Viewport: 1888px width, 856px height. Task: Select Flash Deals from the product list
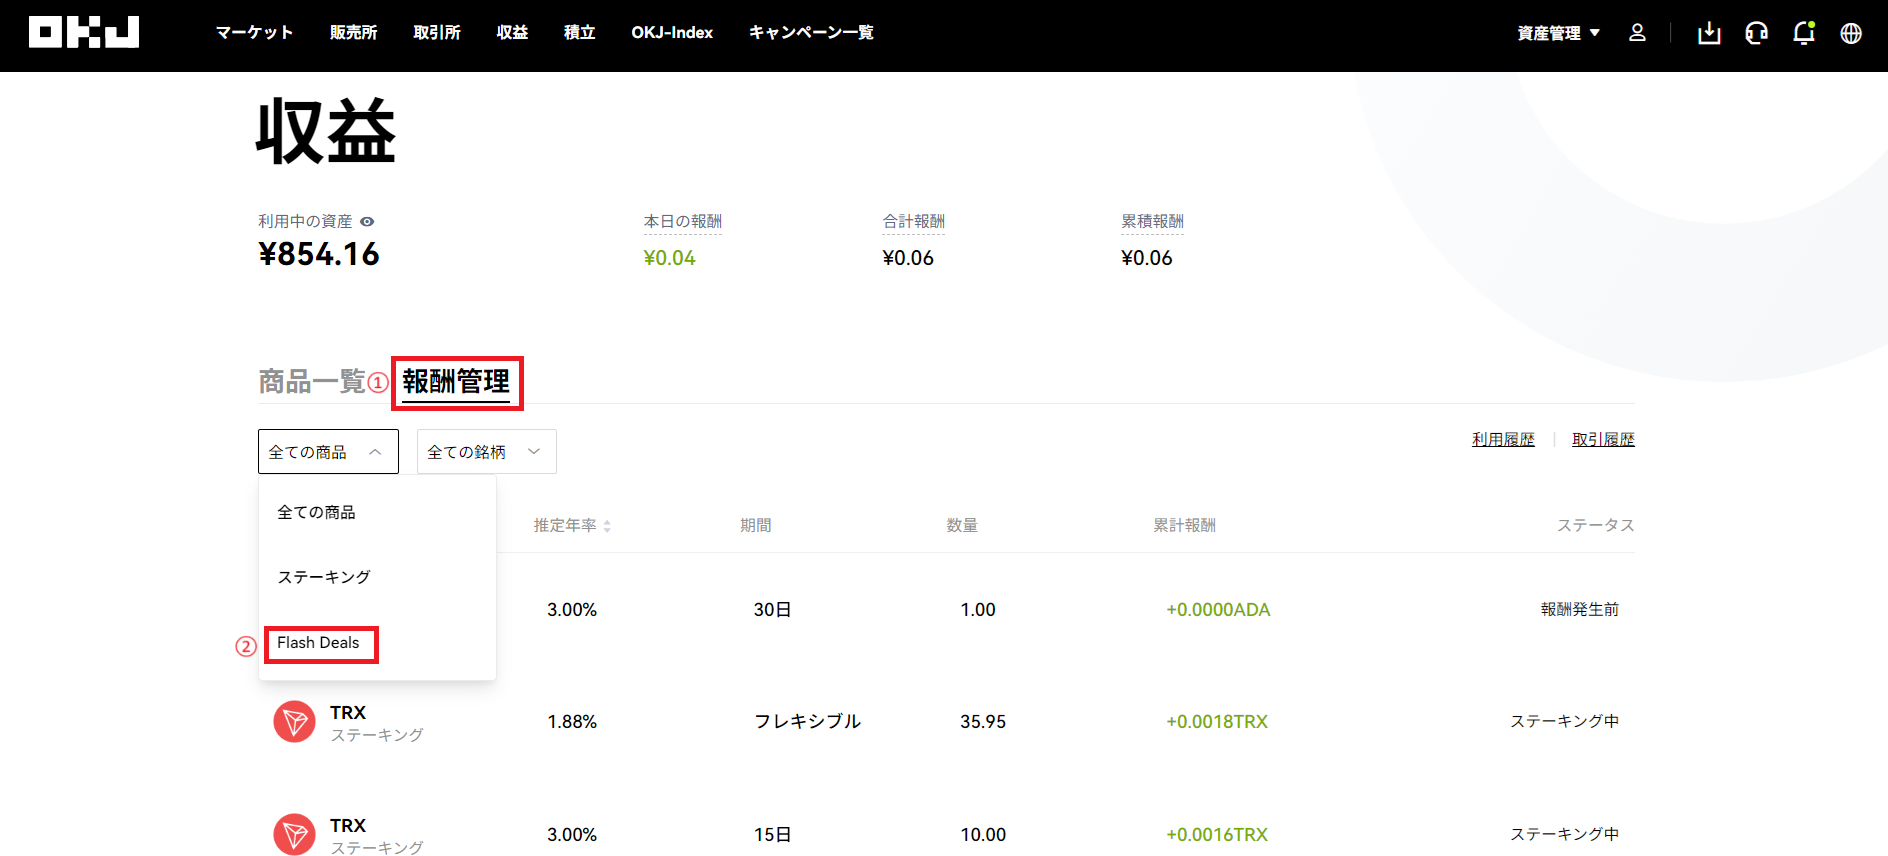(x=318, y=643)
